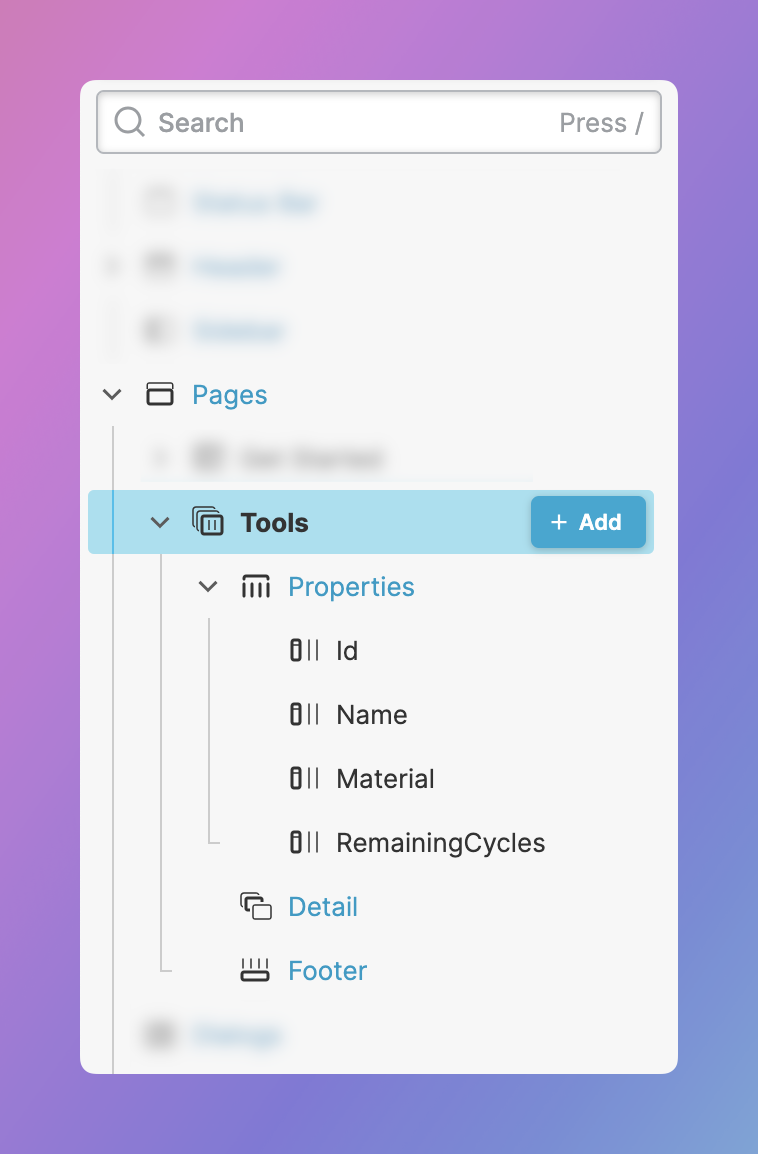Screen dimensions: 758x1154
Task: Click the Id property icon
Action: coord(305,651)
